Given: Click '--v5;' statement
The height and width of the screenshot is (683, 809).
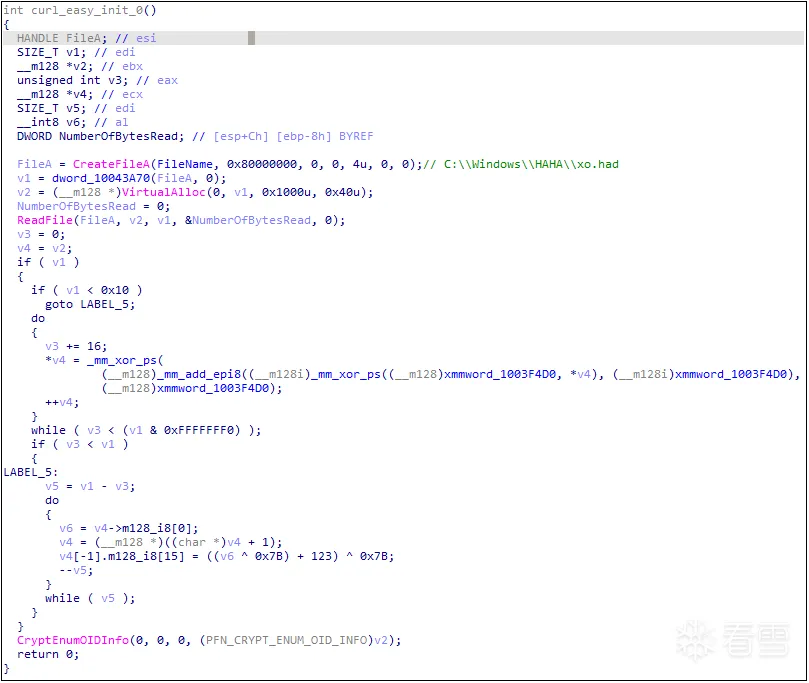Looking at the screenshot, I should tap(76, 571).
